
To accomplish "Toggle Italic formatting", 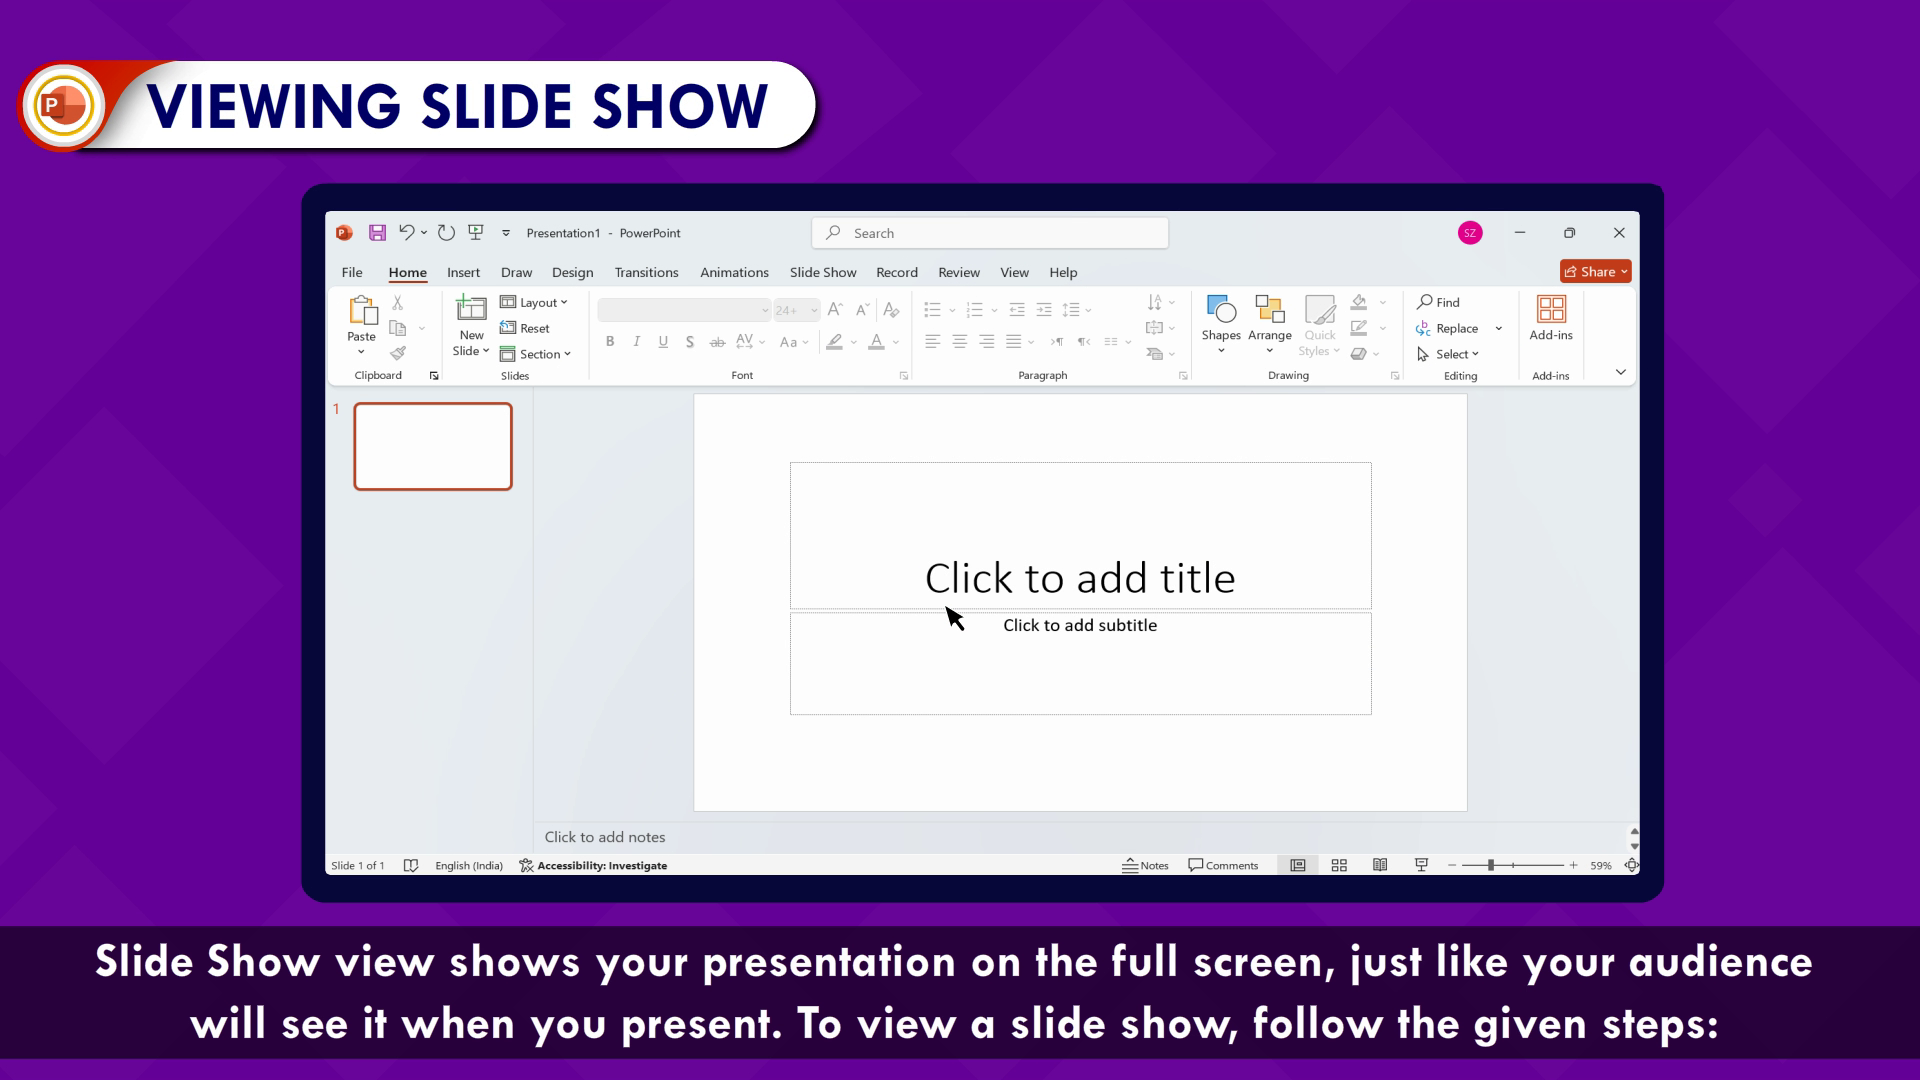I will (637, 342).
